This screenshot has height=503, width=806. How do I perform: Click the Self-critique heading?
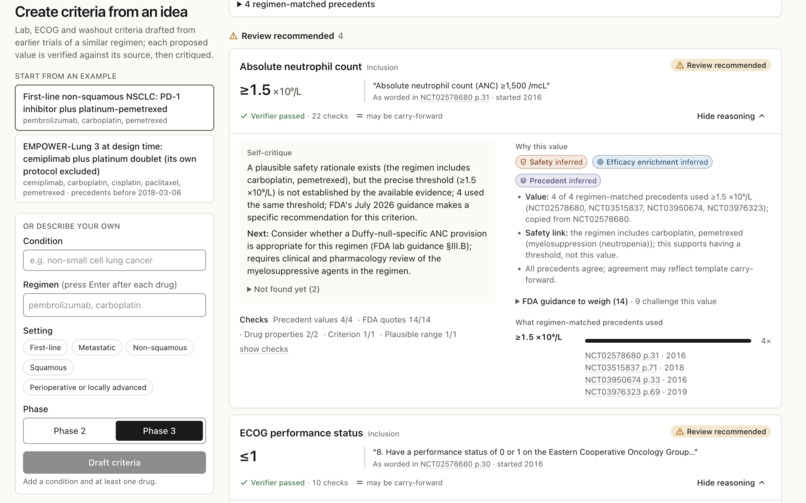269,153
